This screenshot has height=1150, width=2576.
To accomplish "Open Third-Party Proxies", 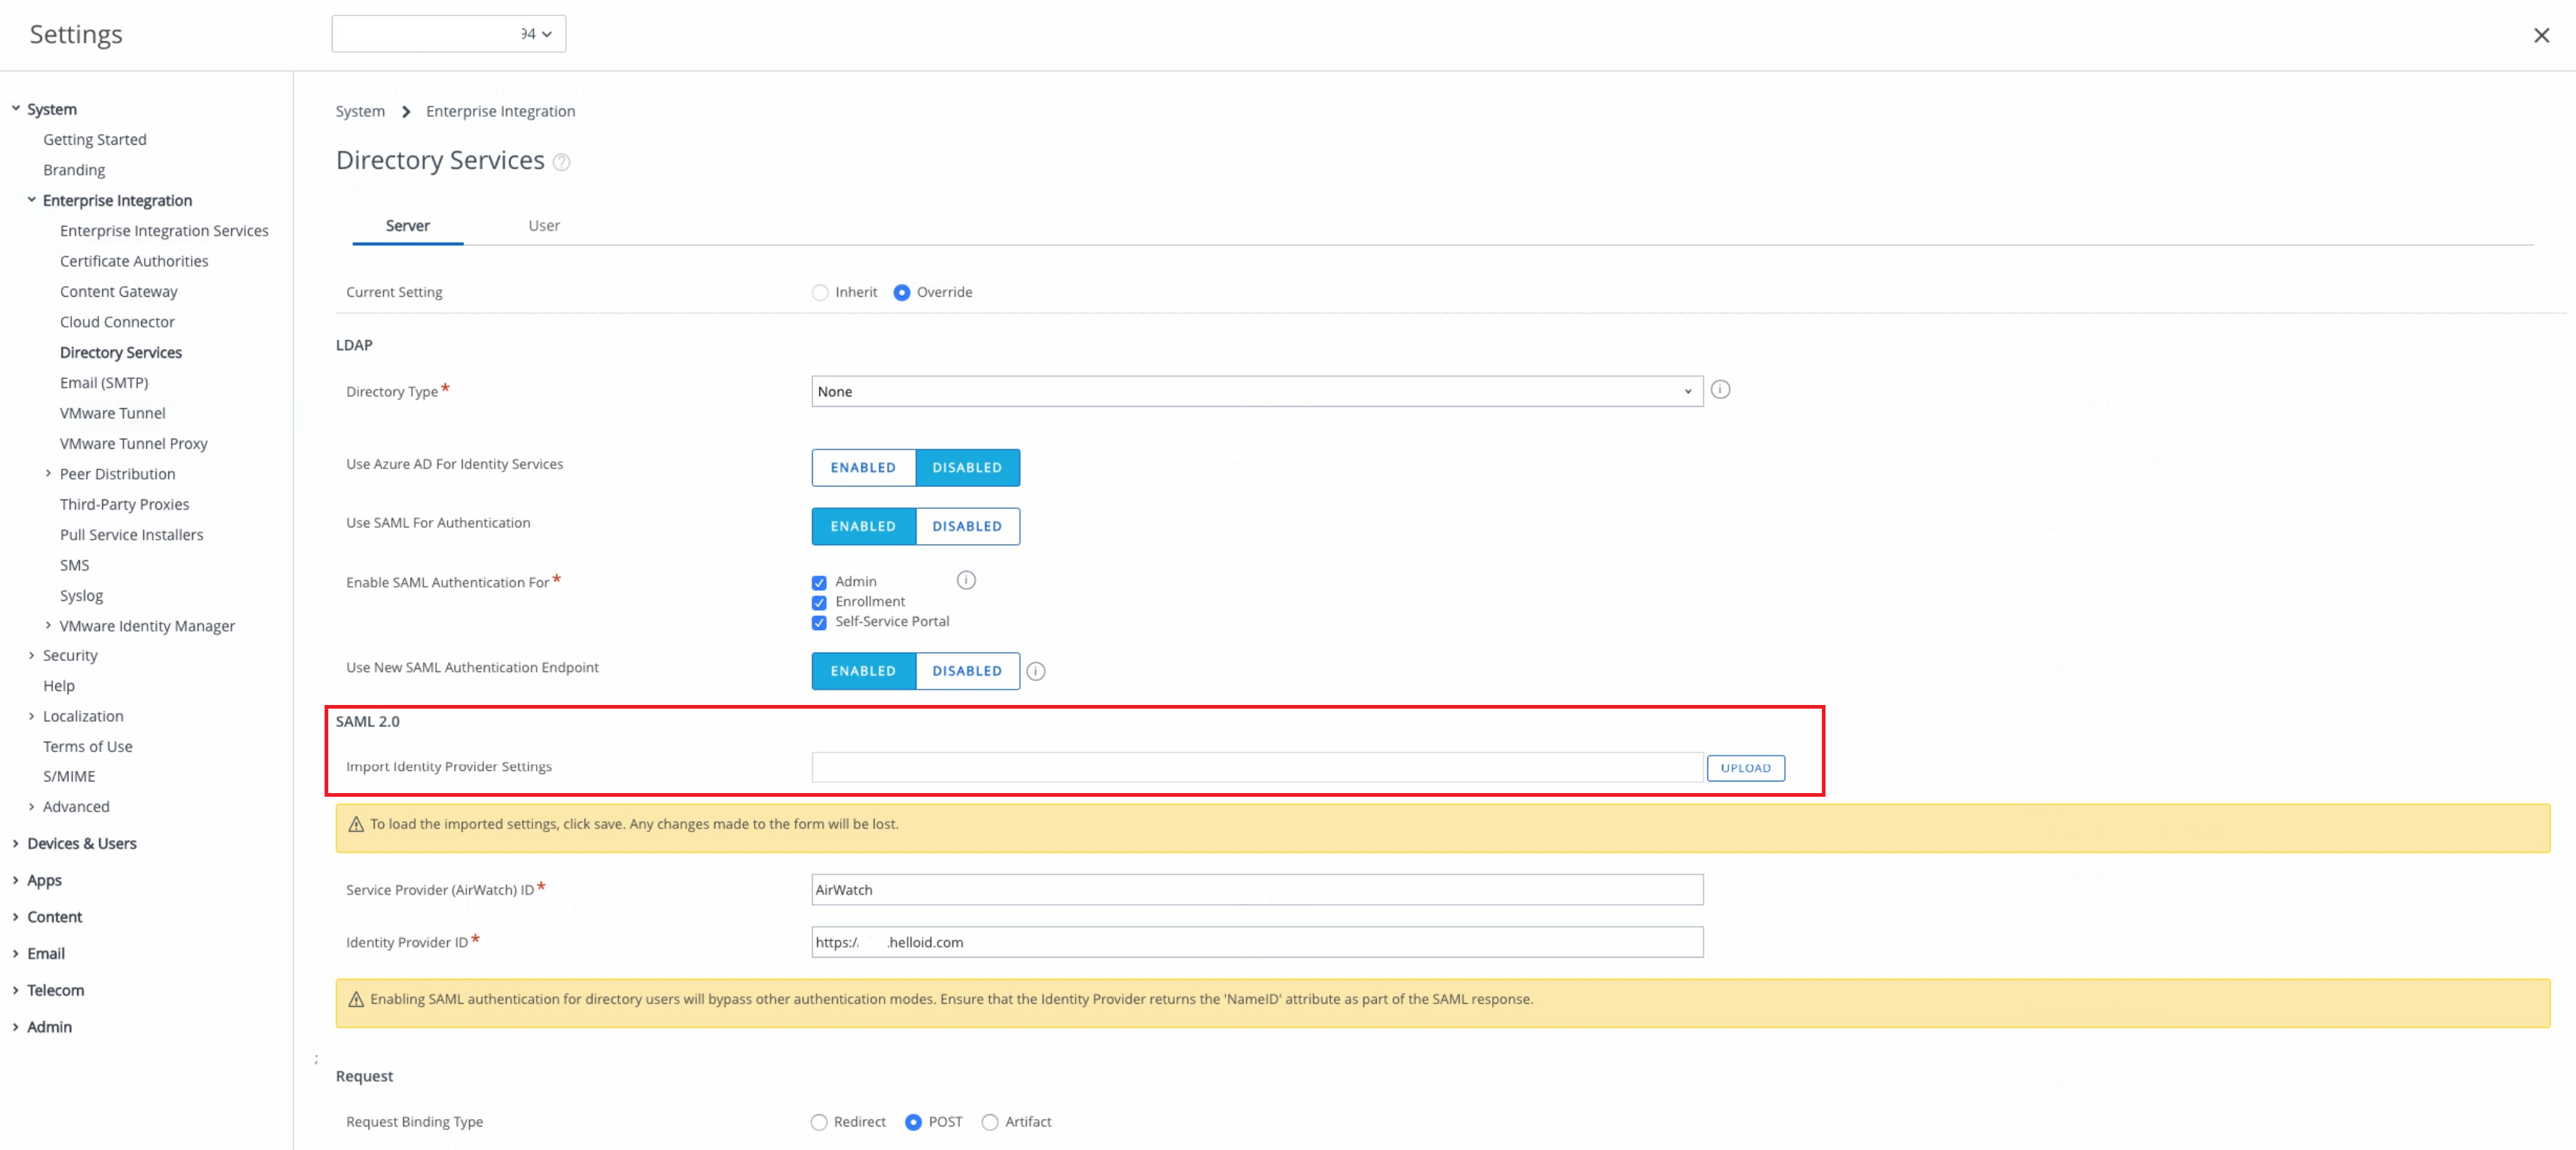I will tap(124, 505).
